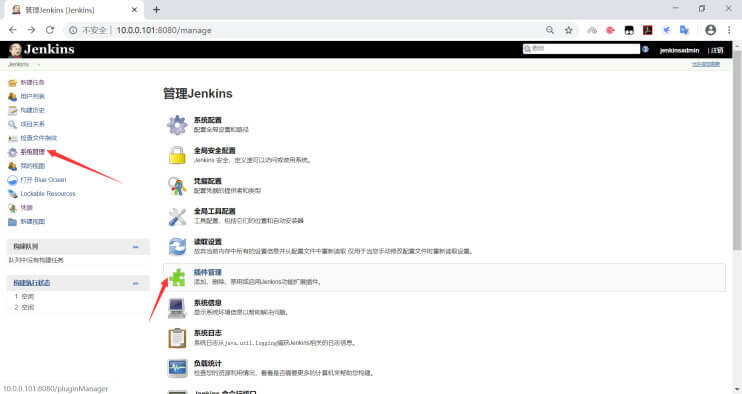
Task: Open the 检查文件指纹 link
Action: tap(38, 138)
